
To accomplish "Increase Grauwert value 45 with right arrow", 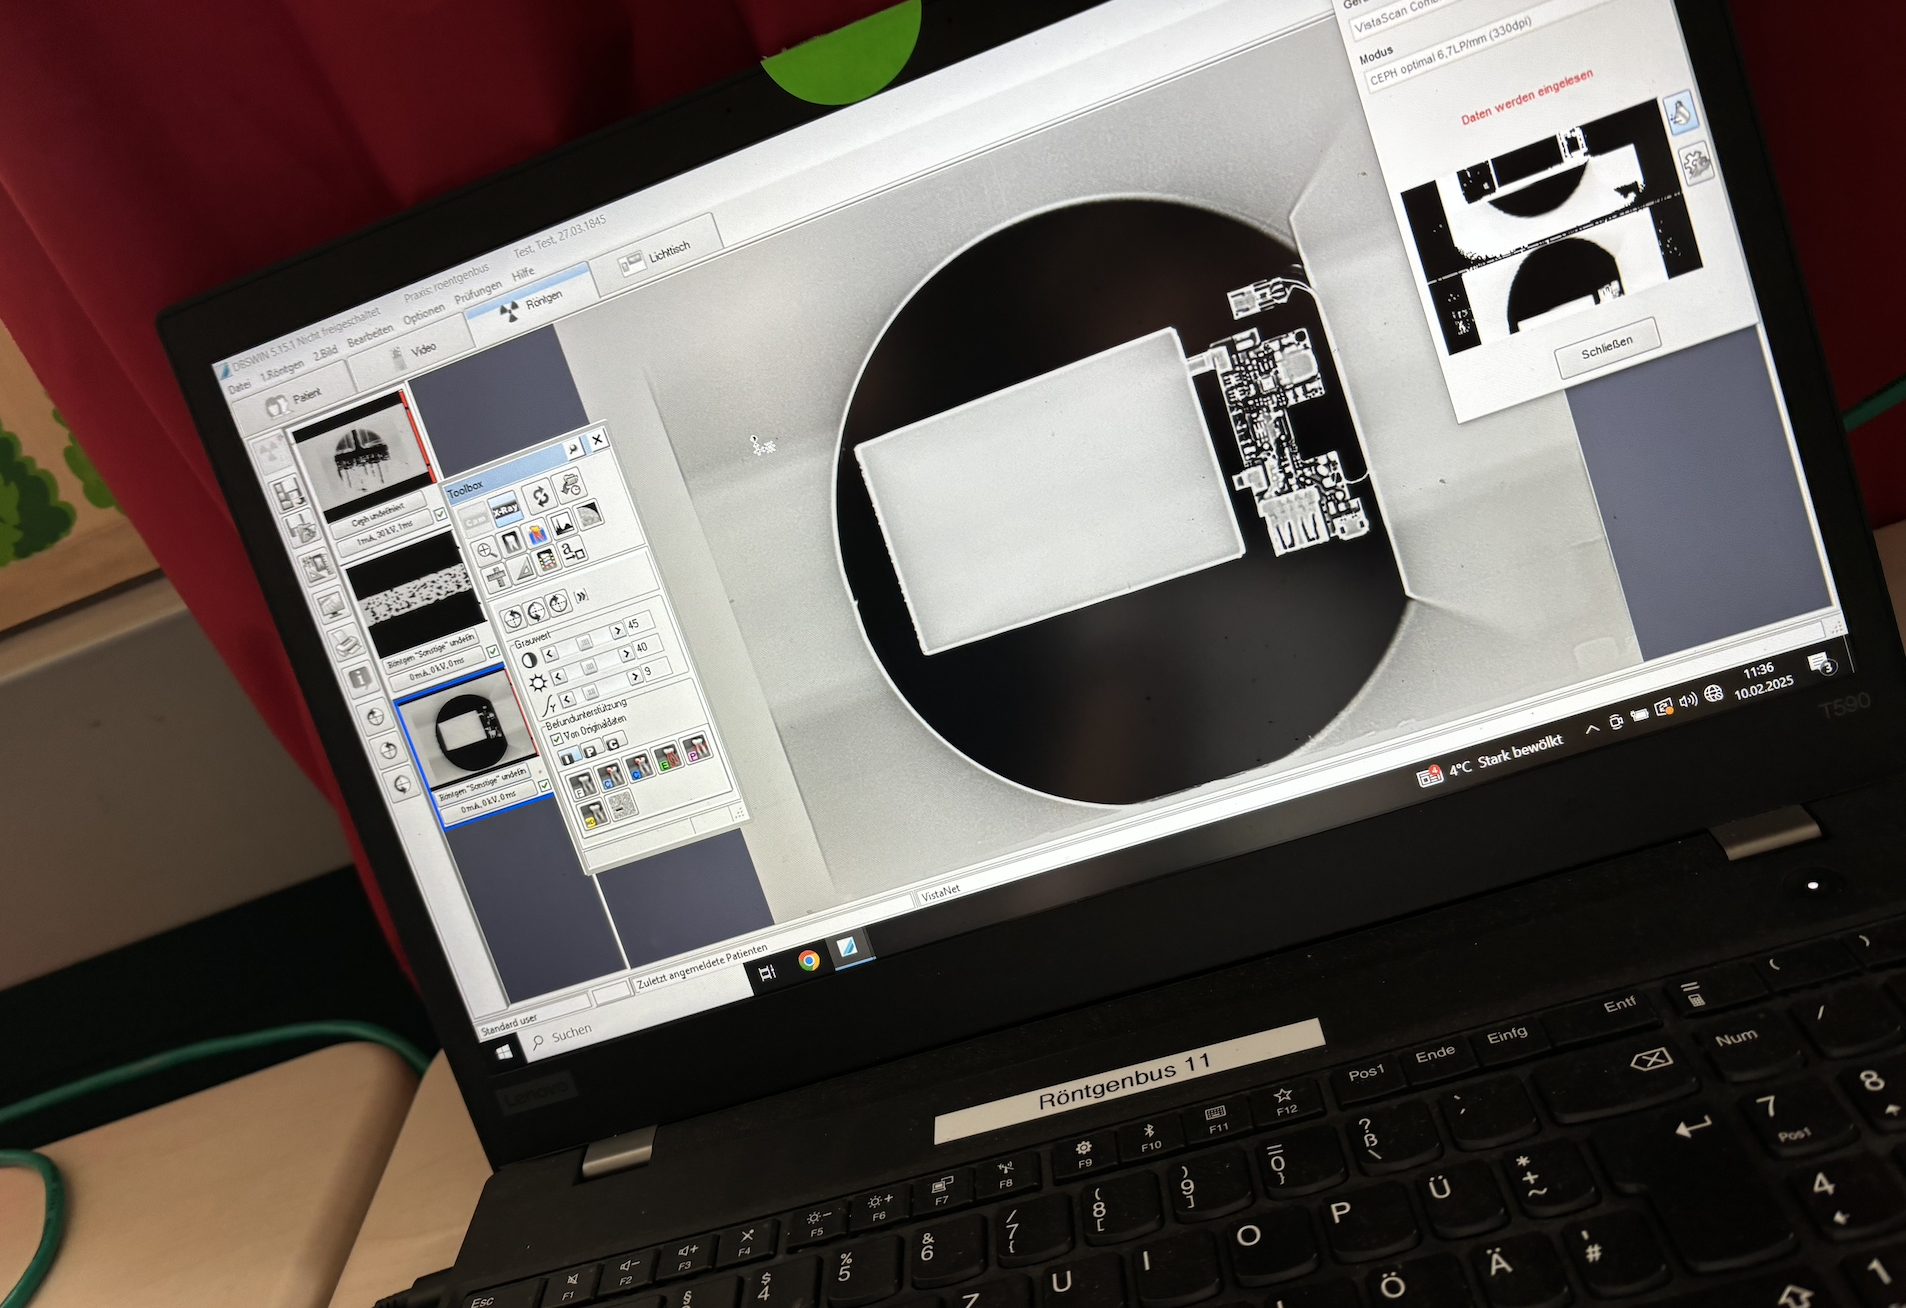I will point(617,631).
